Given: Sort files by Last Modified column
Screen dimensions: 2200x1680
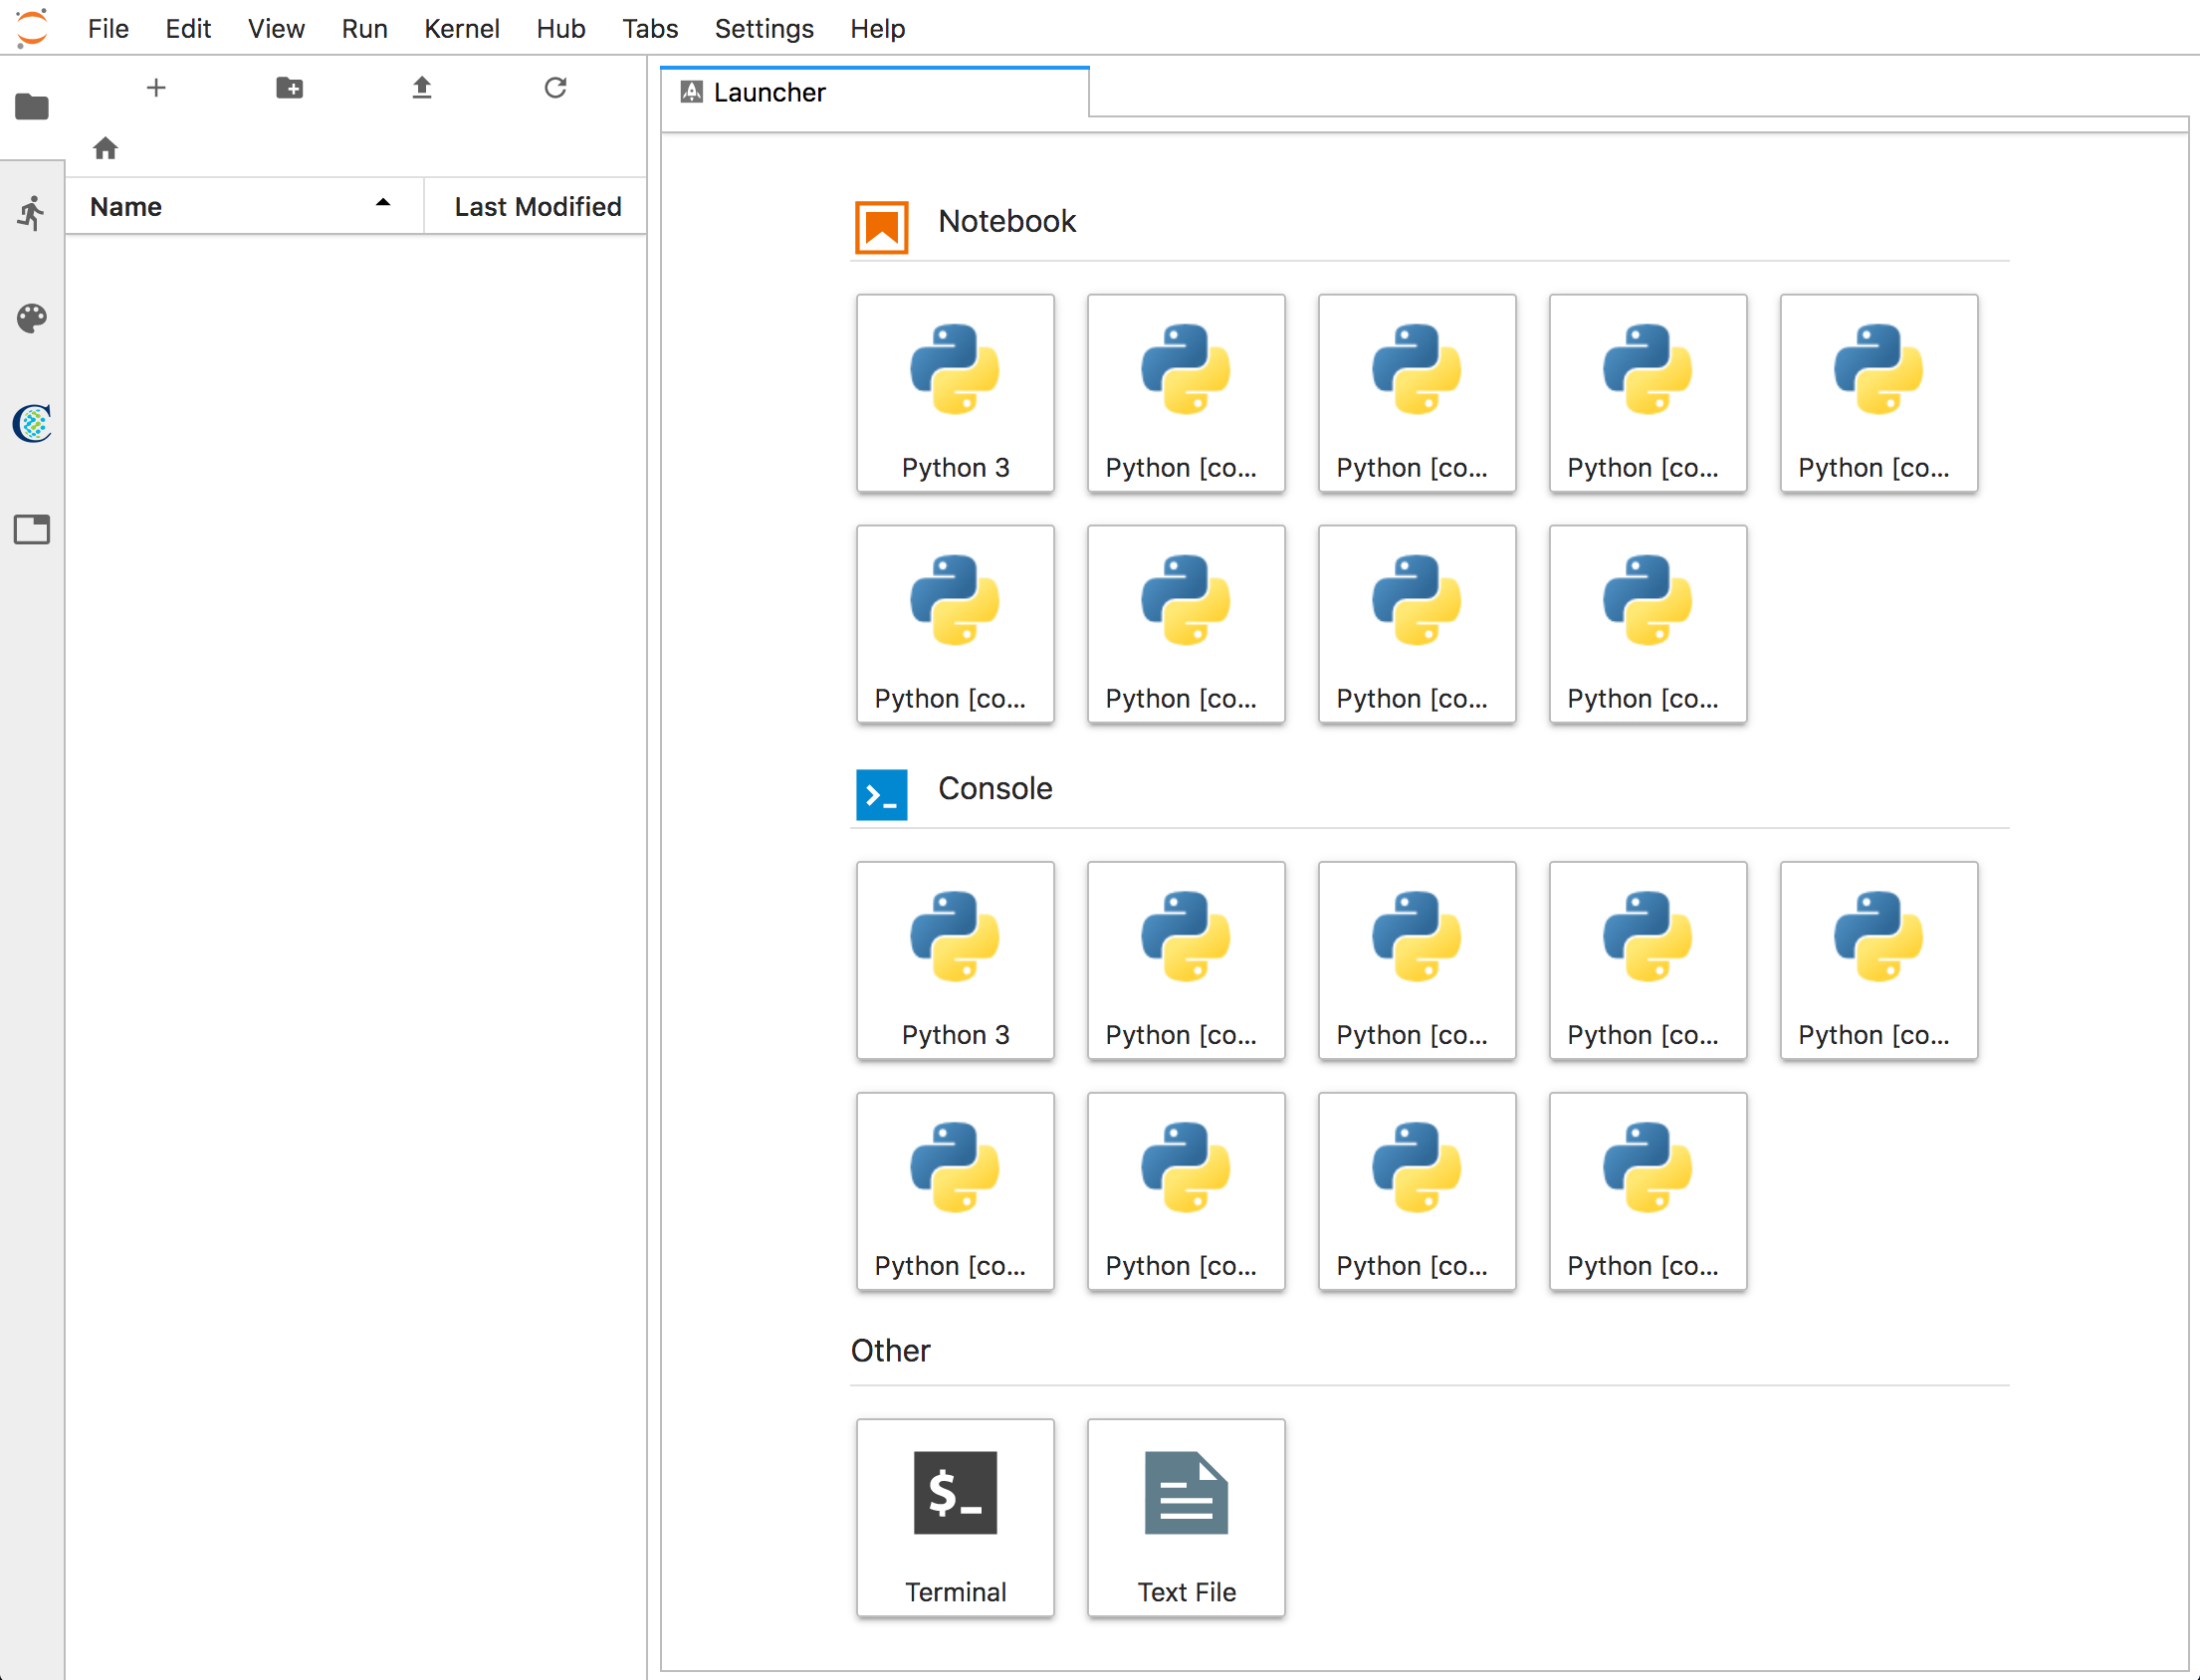Looking at the screenshot, I should [537, 207].
